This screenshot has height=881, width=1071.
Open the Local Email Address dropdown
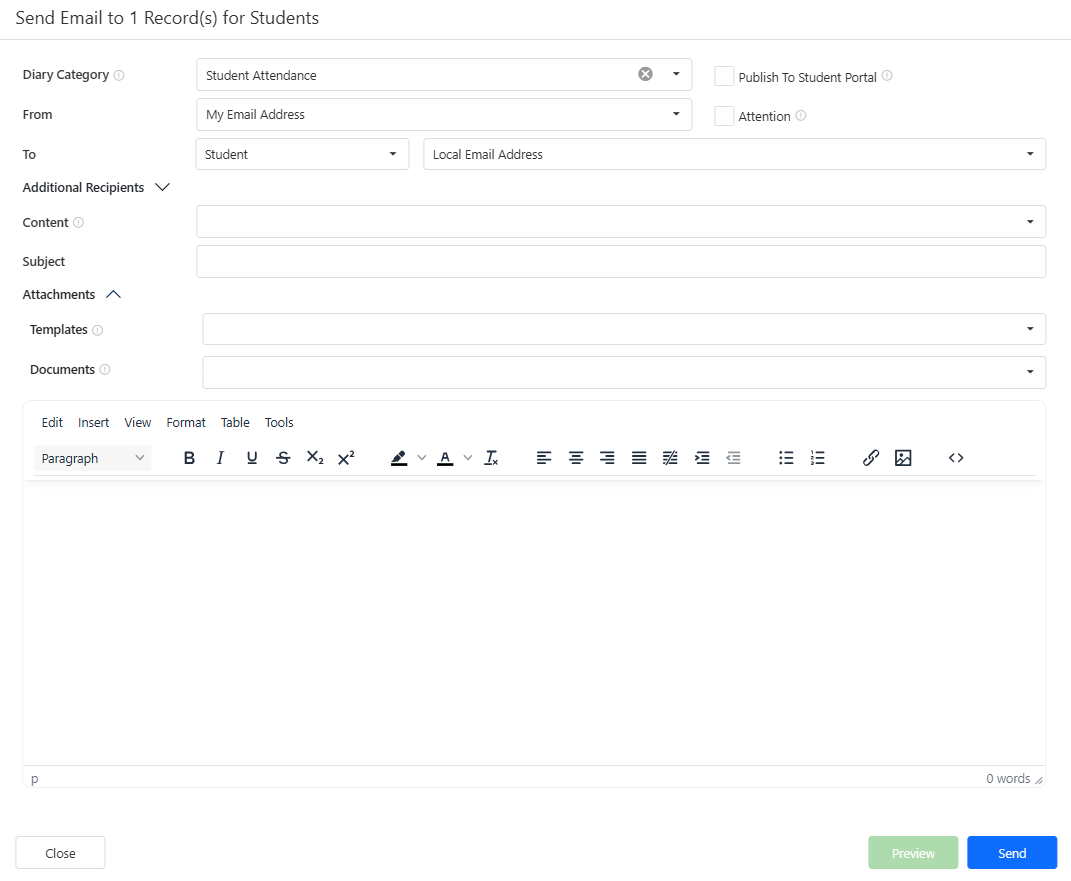coord(734,154)
